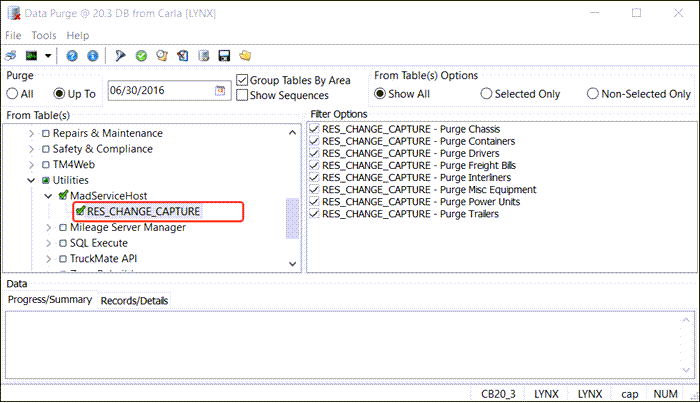Collapse the Utilities tree node
The height and width of the screenshot is (403, 700).
[x=32, y=179]
